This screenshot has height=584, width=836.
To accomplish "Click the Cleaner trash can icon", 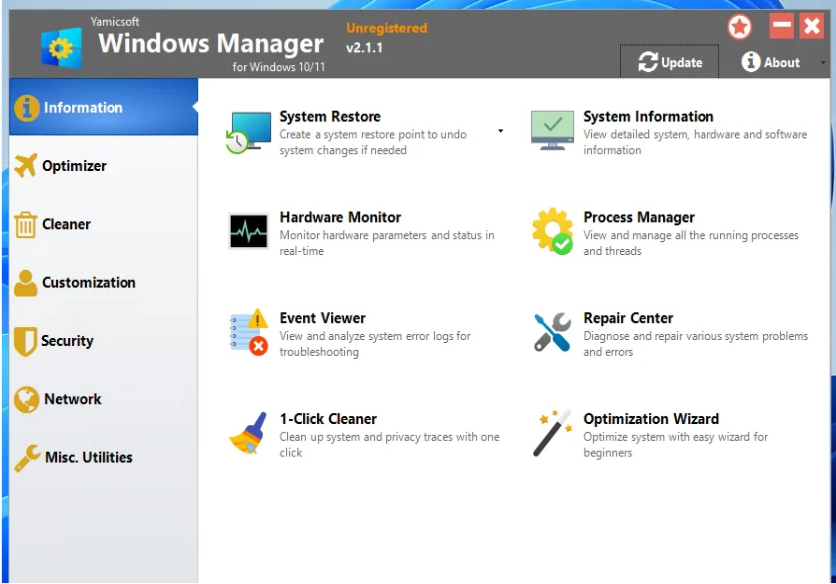I will pos(26,224).
